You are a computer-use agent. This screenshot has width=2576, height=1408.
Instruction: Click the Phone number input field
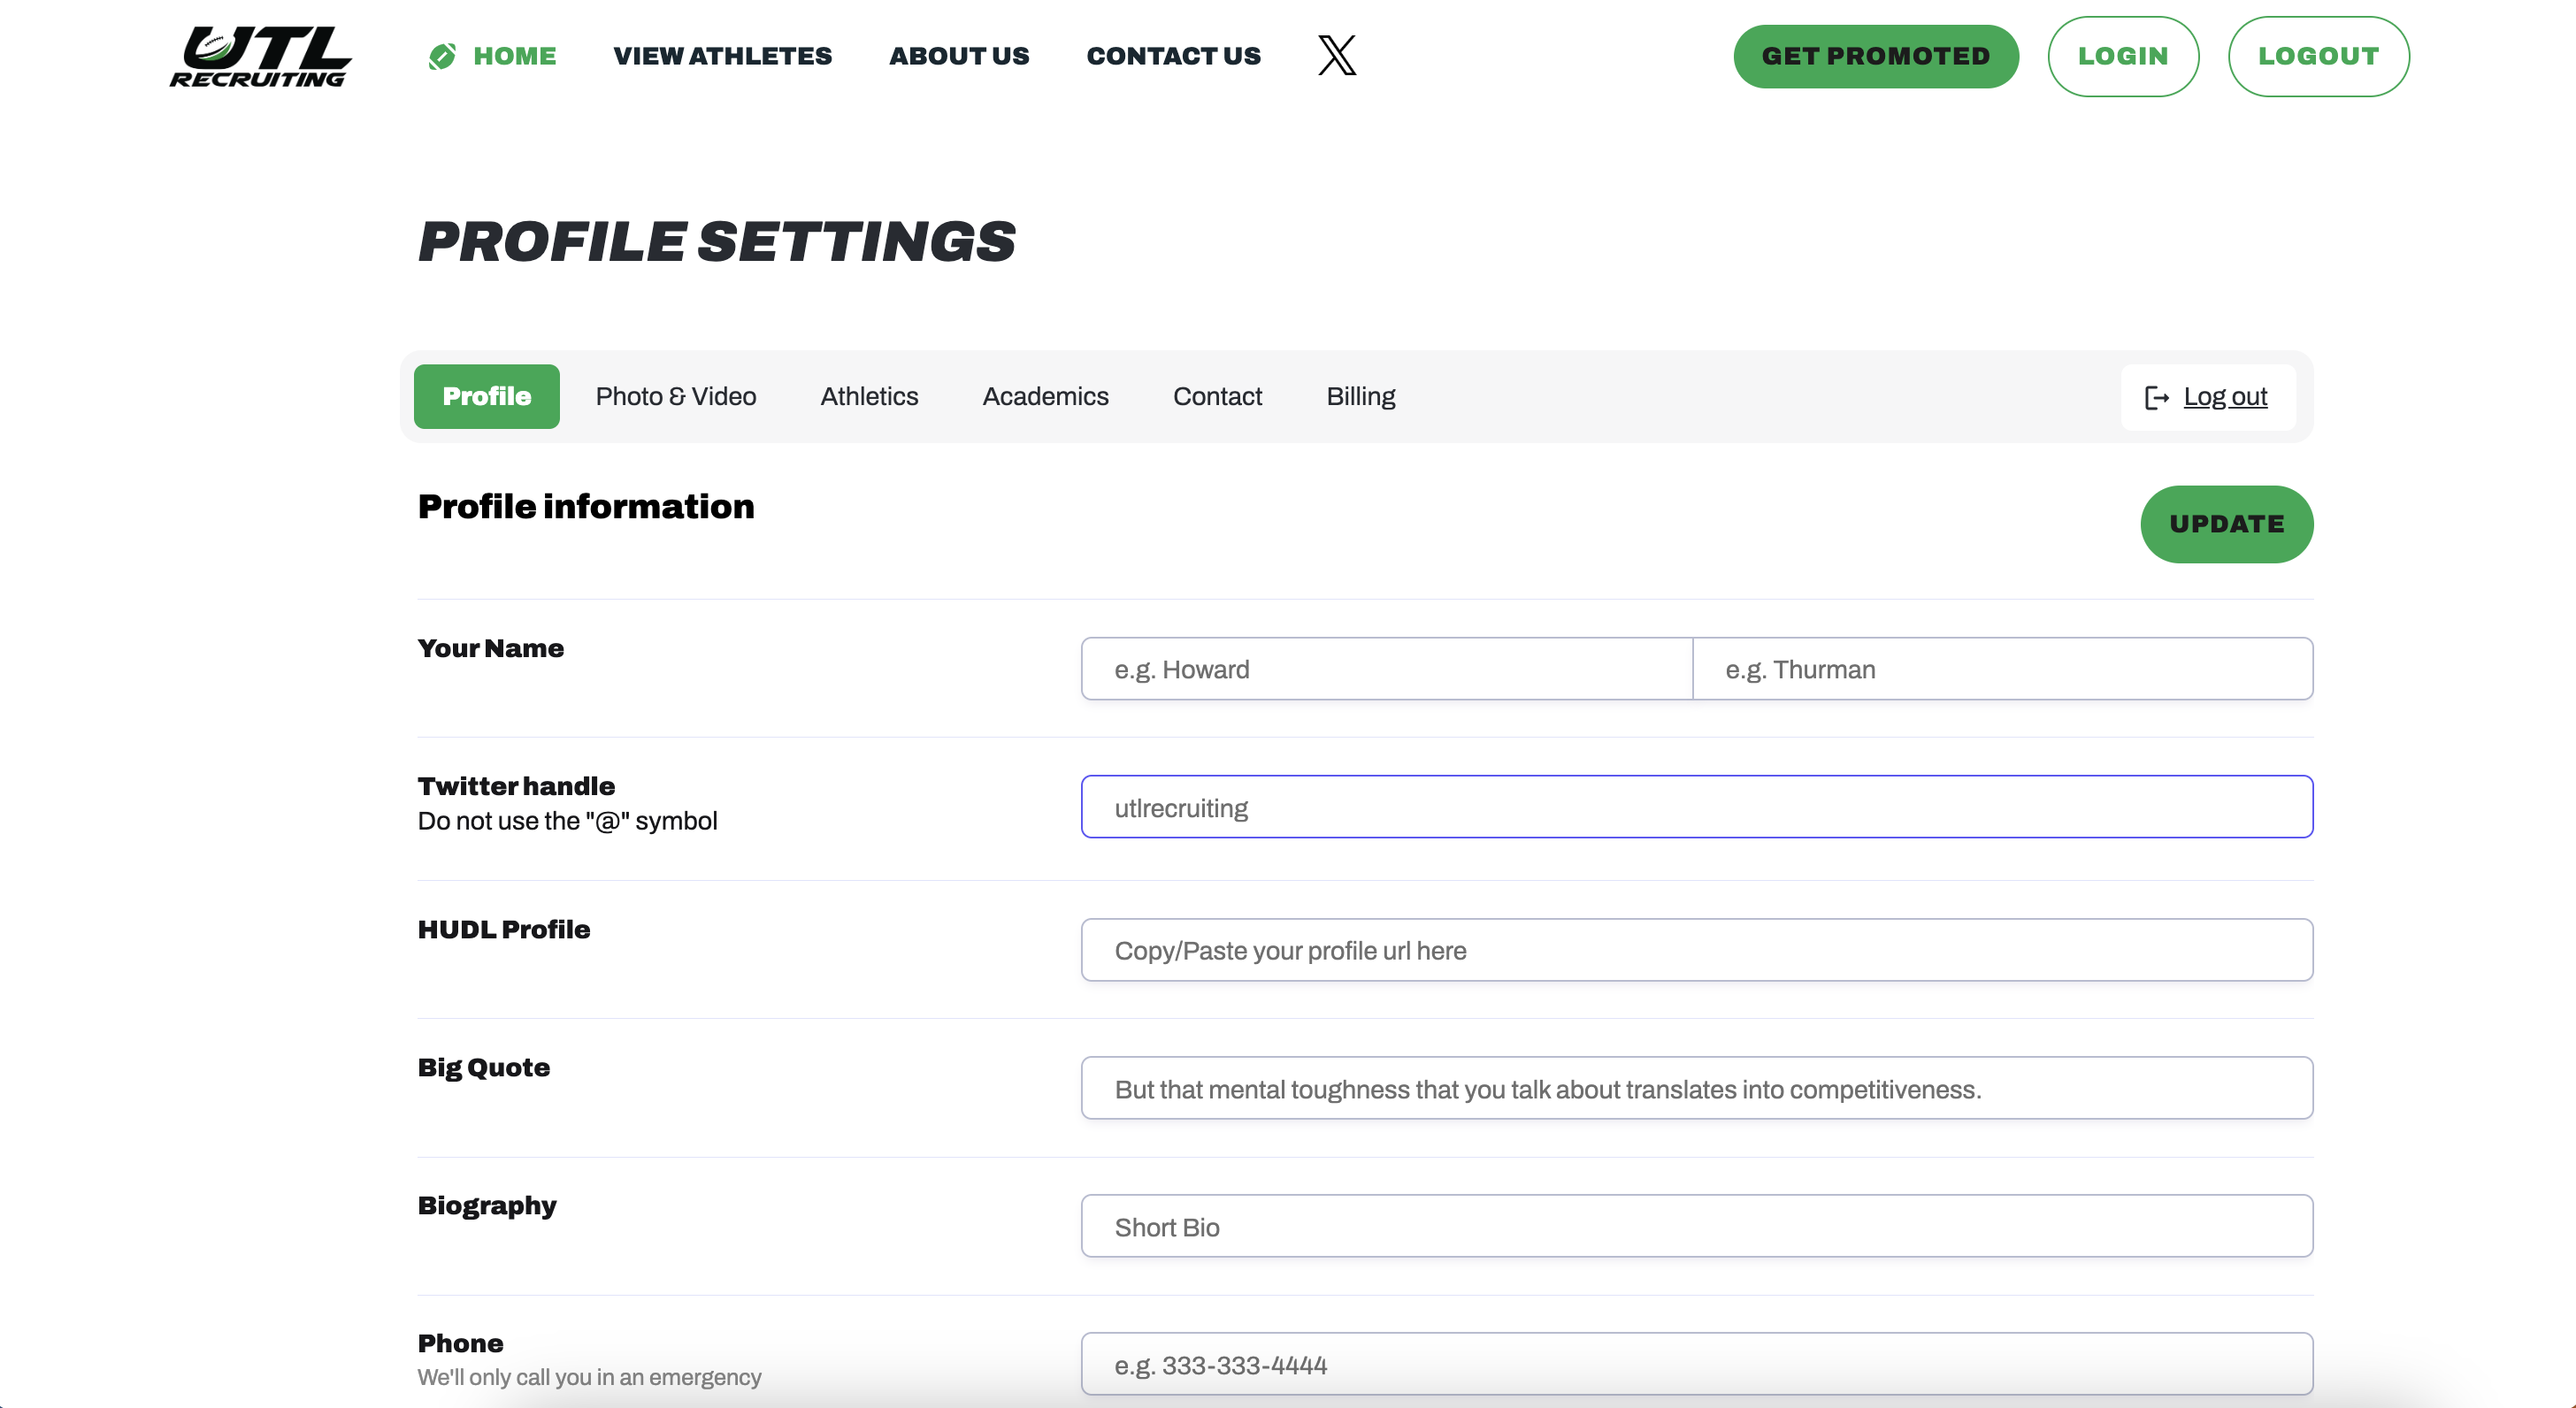pyautogui.click(x=1697, y=1364)
